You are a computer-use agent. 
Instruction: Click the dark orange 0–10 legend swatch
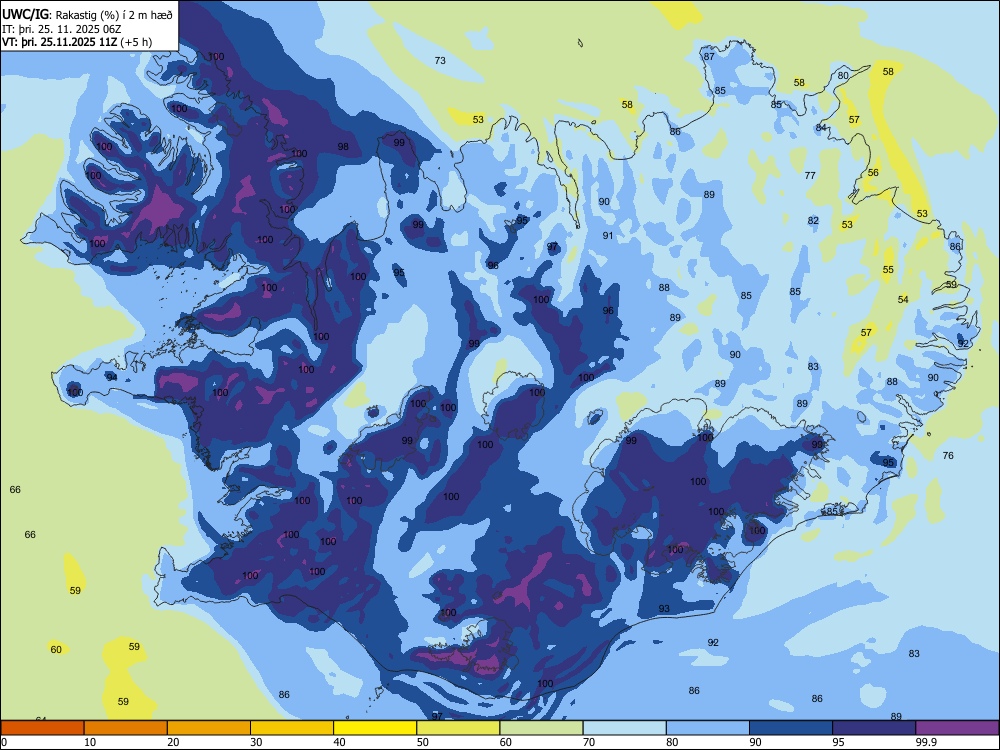point(42,728)
